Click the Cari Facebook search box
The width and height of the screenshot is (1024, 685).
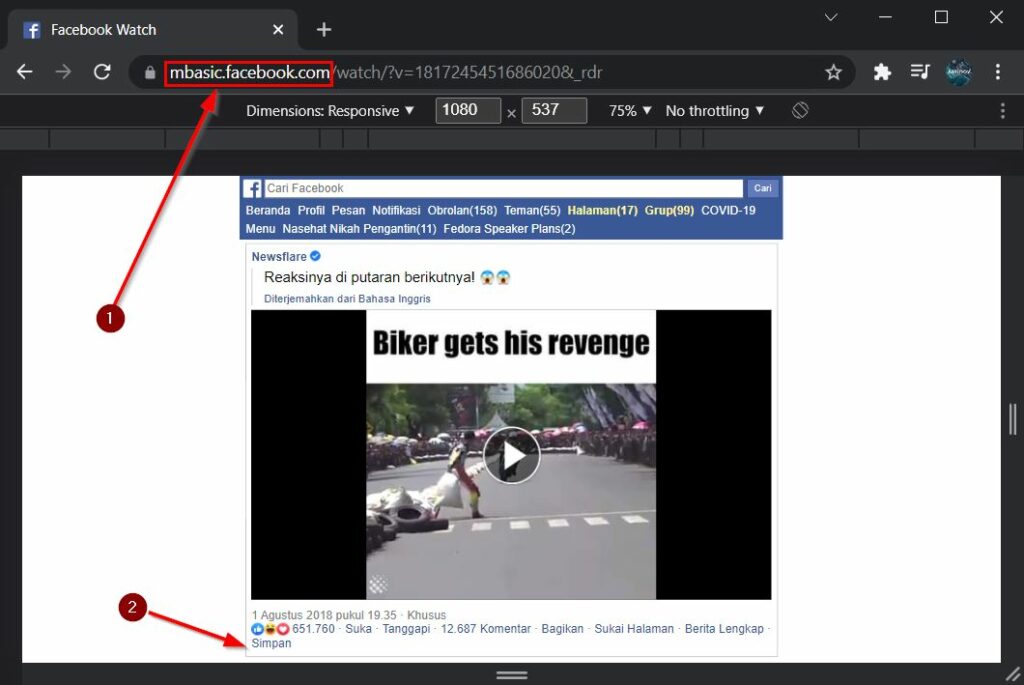pyautogui.click(x=504, y=188)
